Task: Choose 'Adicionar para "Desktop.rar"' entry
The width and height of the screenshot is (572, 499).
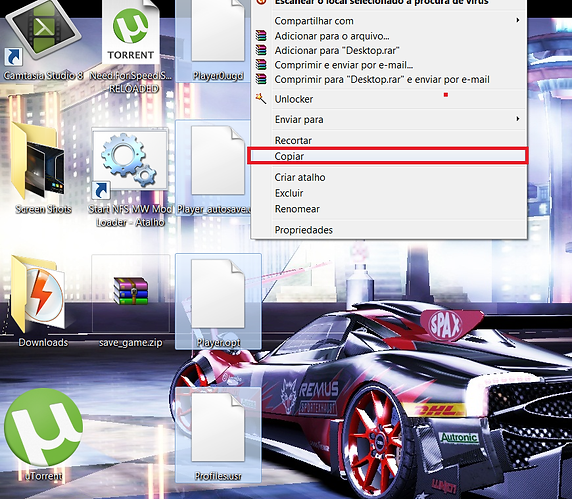Action: 389,50
